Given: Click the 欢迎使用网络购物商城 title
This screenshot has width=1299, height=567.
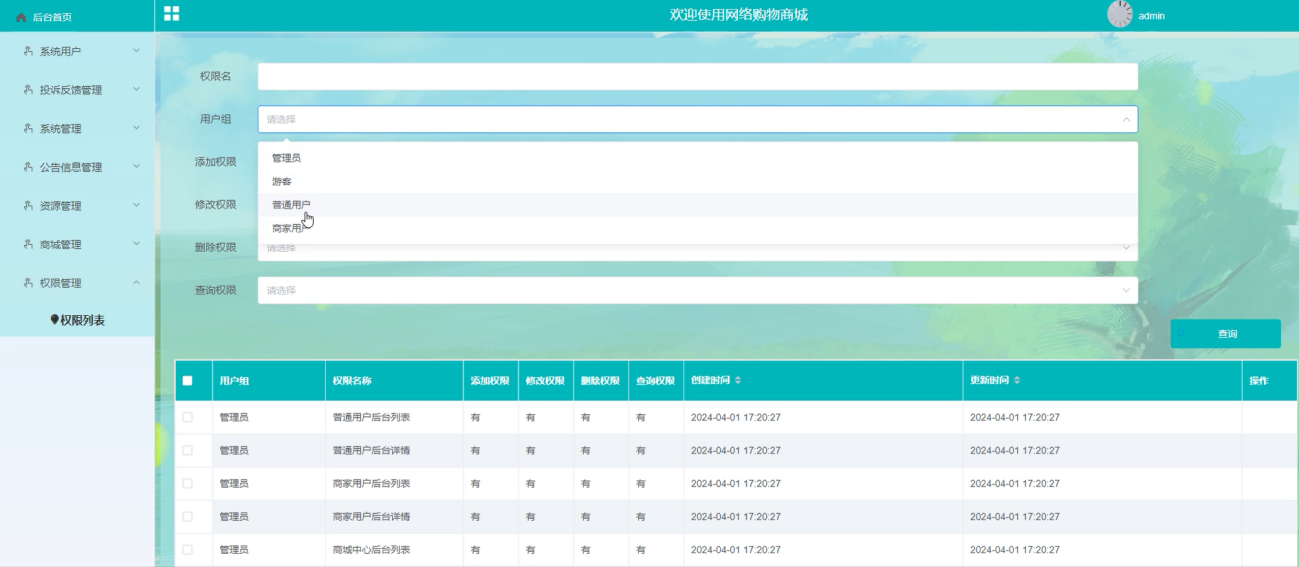Looking at the screenshot, I should coord(738,15).
